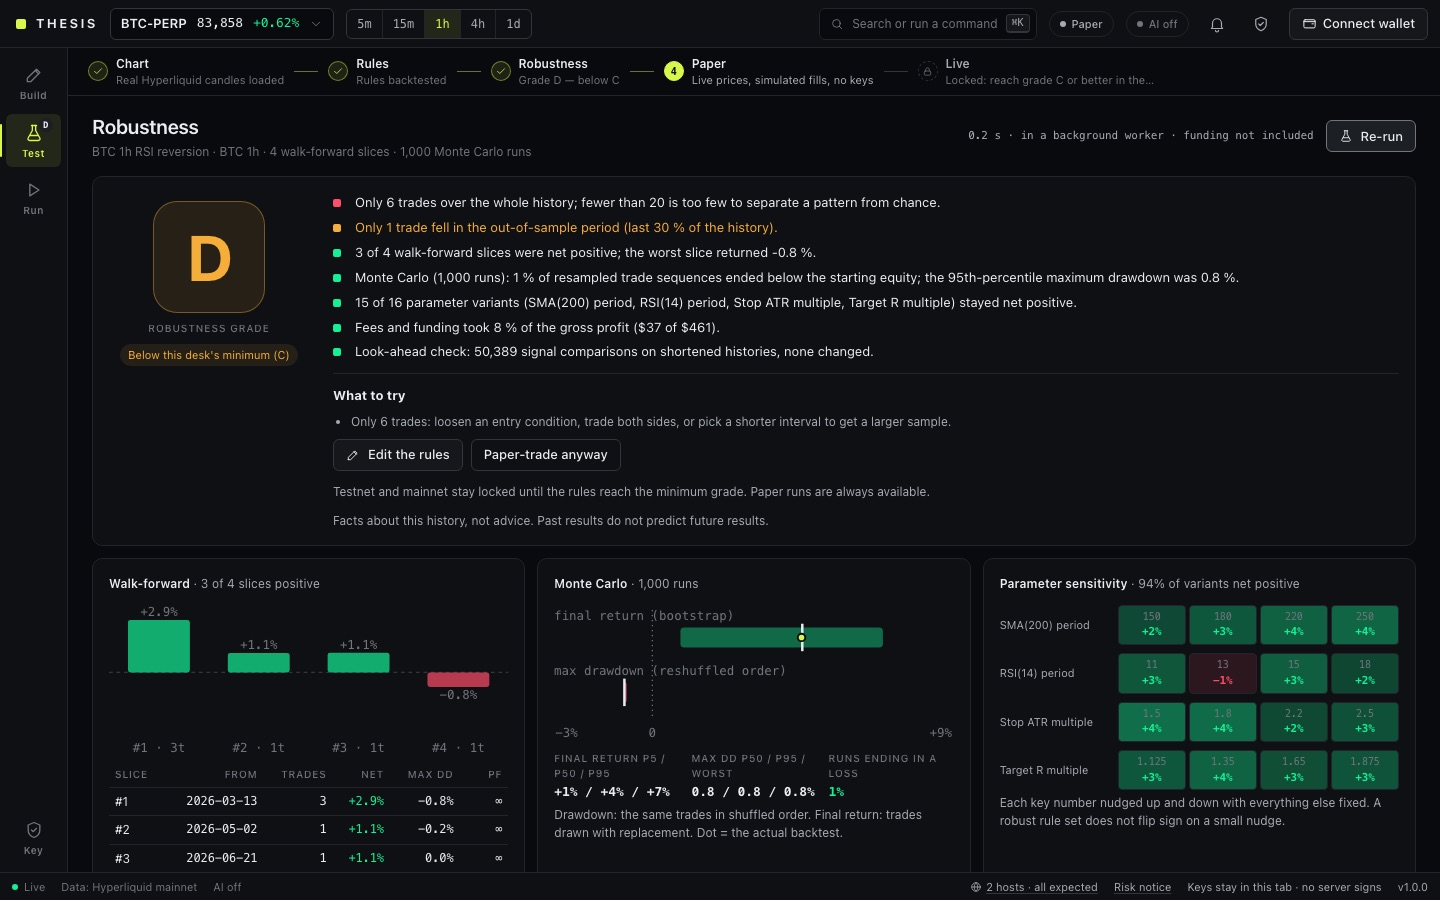This screenshot has width=1440, height=900.
Task: Click the Rules step checkmark icon
Action: (x=338, y=71)
